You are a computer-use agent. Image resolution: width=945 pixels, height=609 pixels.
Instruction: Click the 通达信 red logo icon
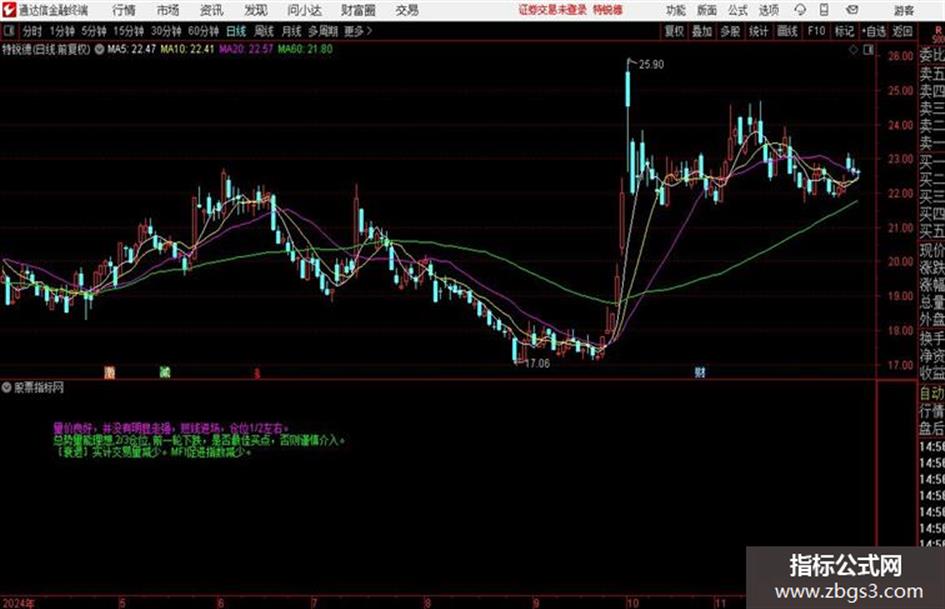(9, 10)
